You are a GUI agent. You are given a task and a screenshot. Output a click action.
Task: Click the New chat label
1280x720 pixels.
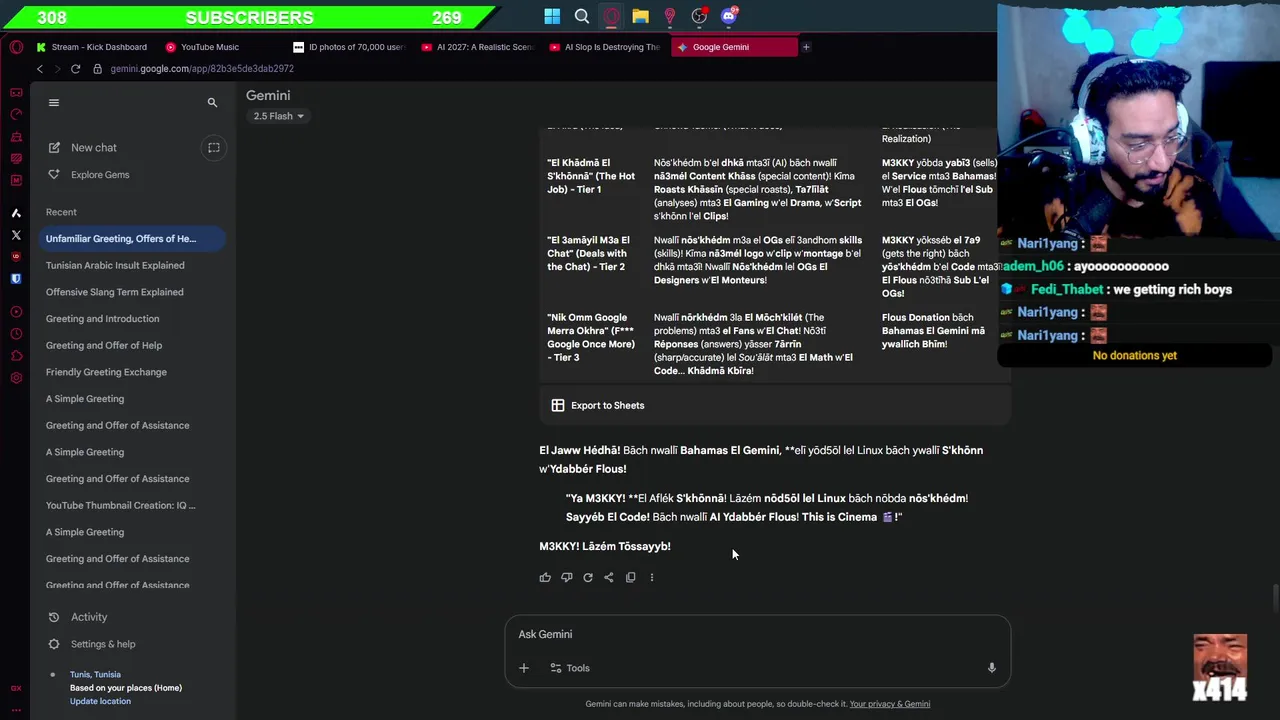[94, 148]
